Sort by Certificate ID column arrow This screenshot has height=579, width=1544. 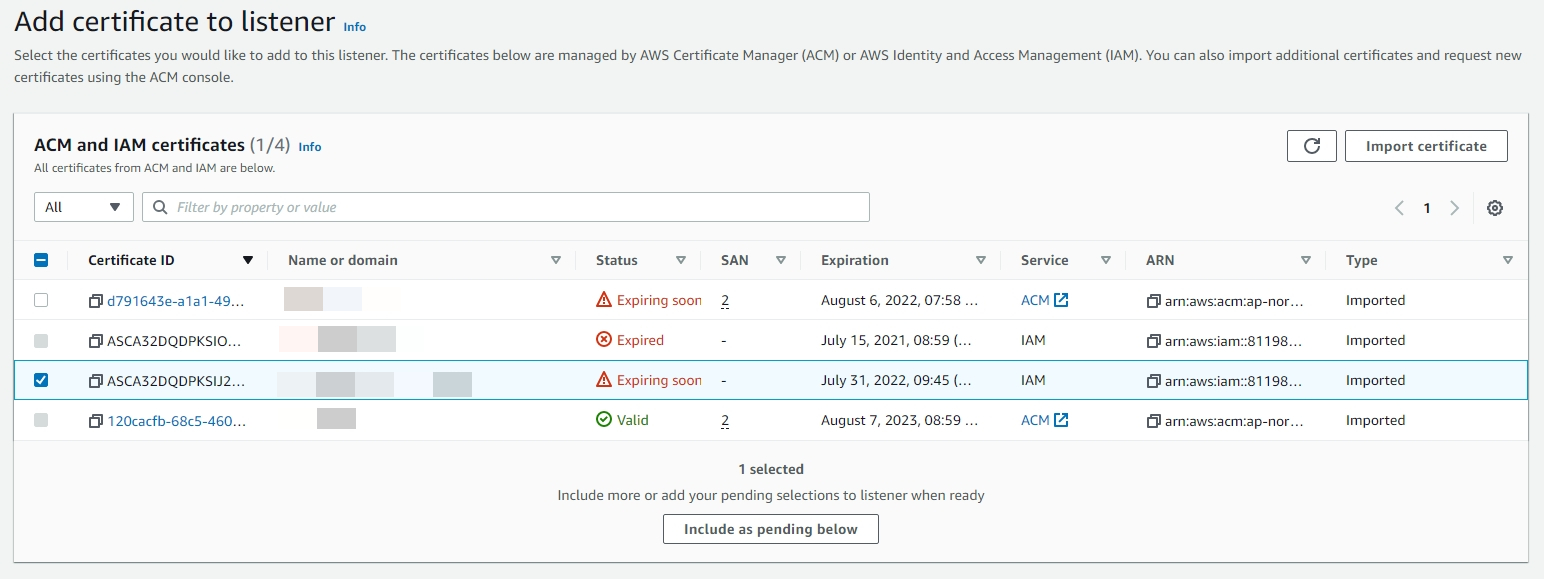coord(248,261)
